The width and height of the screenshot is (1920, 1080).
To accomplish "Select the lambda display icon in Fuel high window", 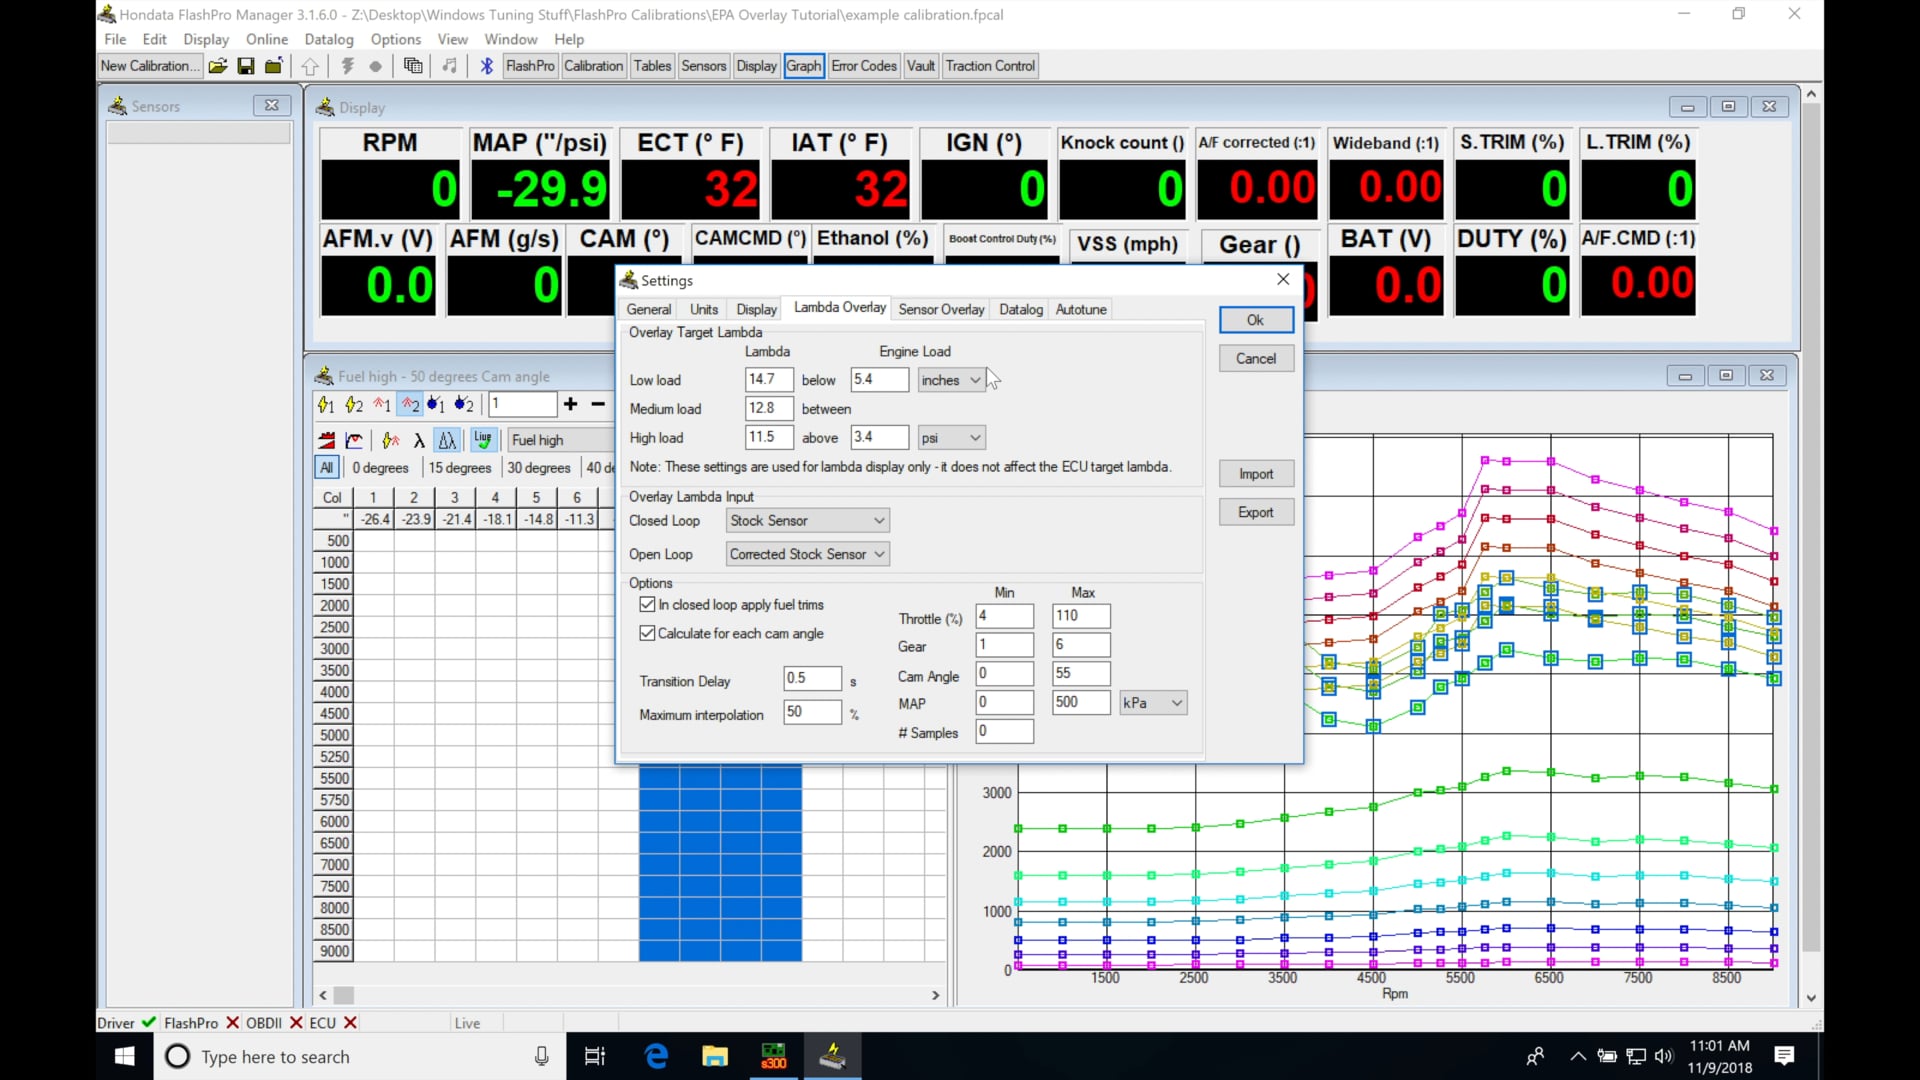I will tap(418, 440).
